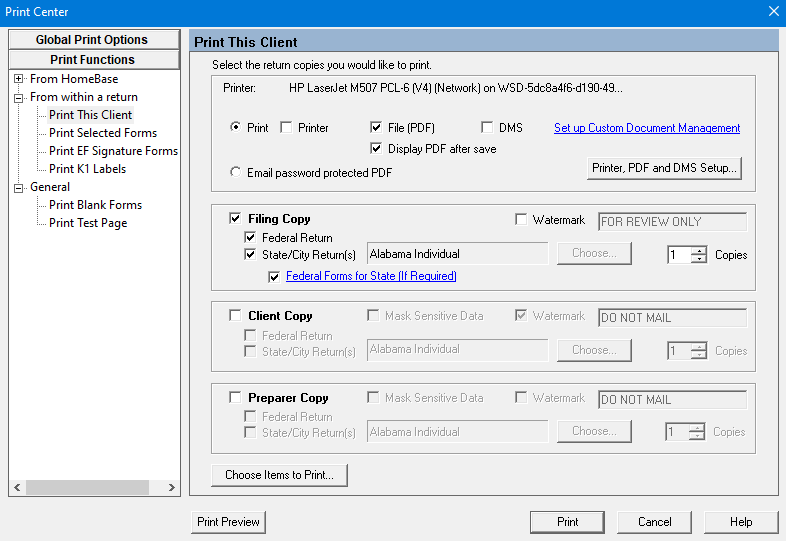Click the Print Preview button
The width and height of the screenshot is (786, 541).
(228, 522)
